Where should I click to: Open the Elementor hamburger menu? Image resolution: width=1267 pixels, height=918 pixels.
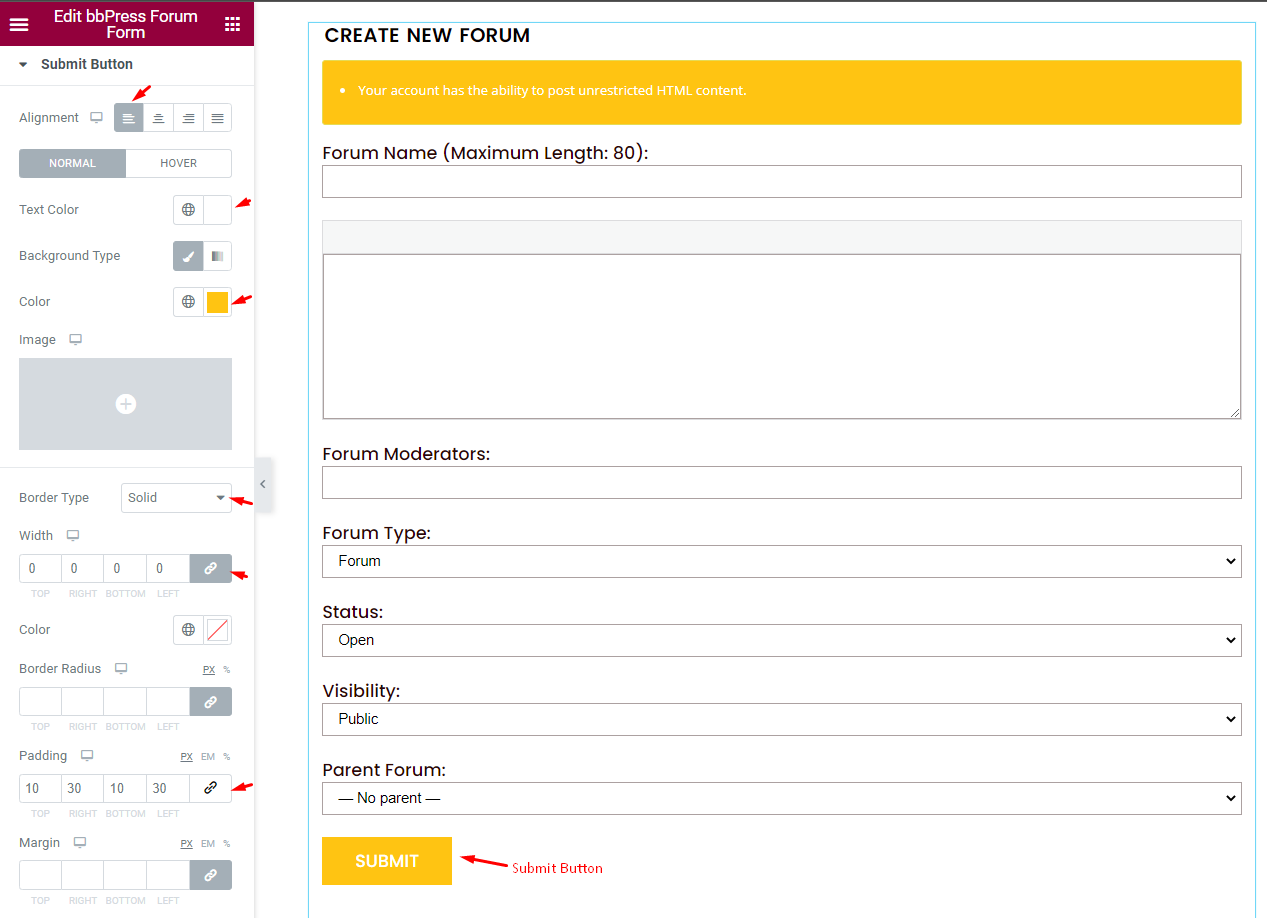tap(19, 25)
